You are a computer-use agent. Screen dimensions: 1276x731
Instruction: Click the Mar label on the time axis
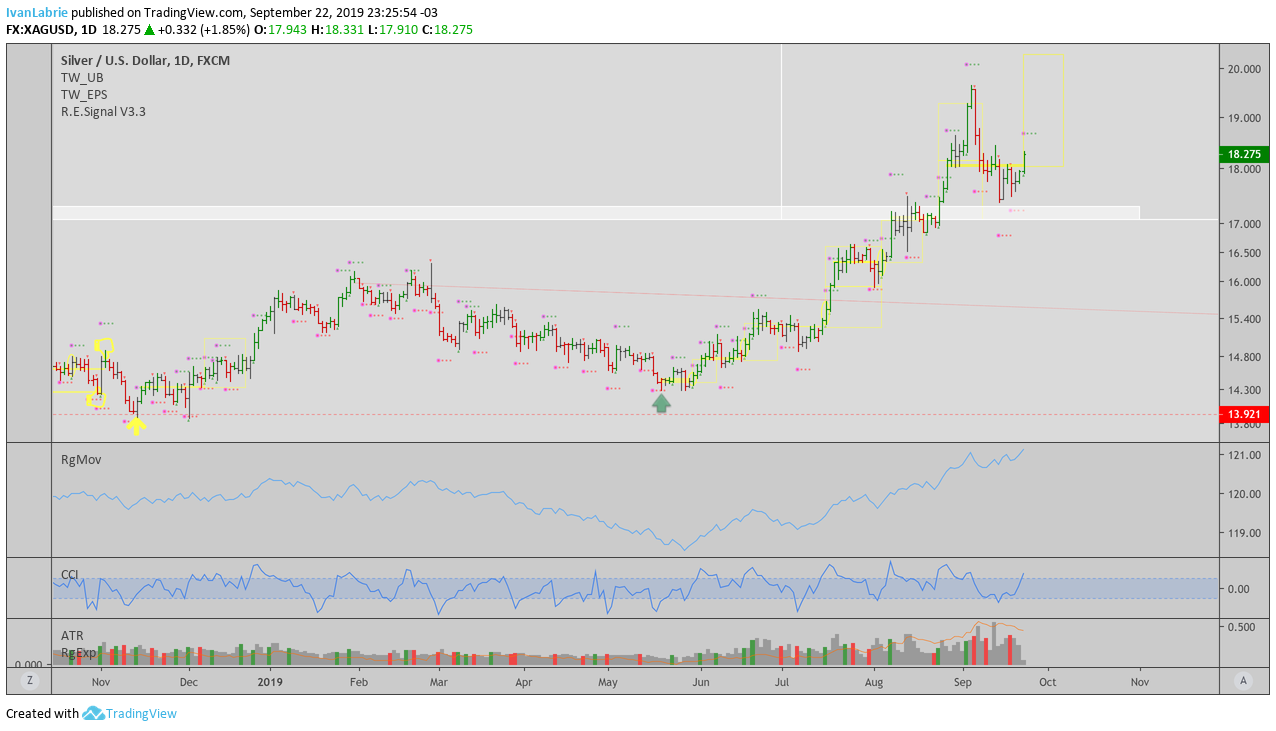[x=438, y=682]
